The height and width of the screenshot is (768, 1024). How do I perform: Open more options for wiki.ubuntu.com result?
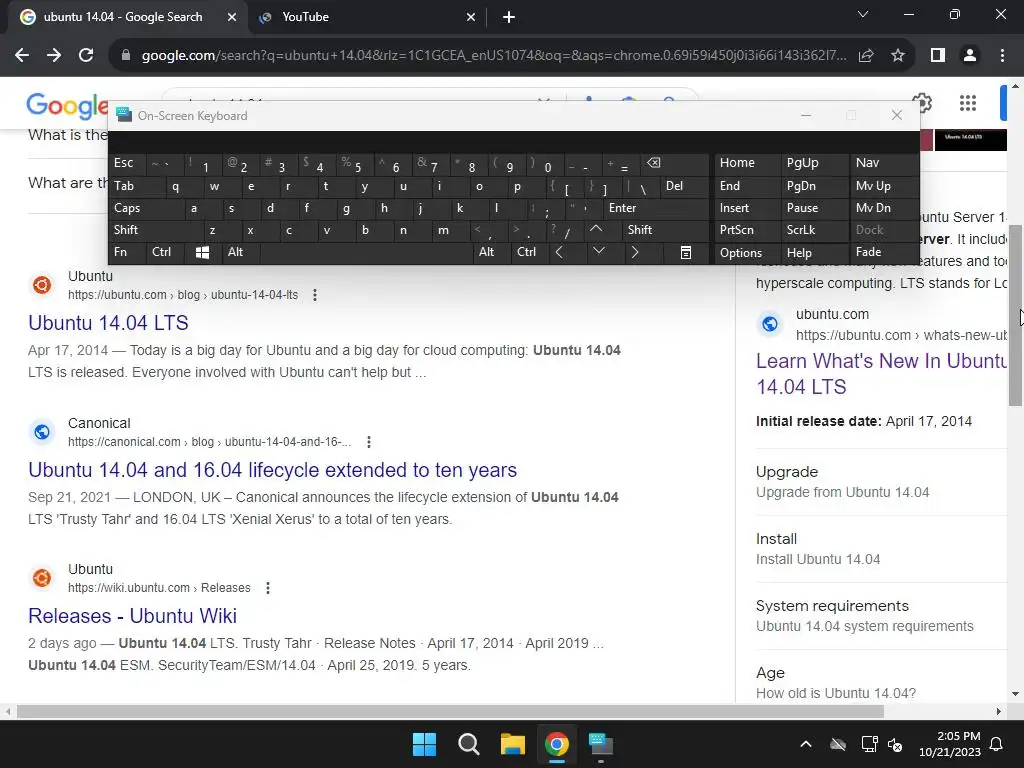pos(268,588)
